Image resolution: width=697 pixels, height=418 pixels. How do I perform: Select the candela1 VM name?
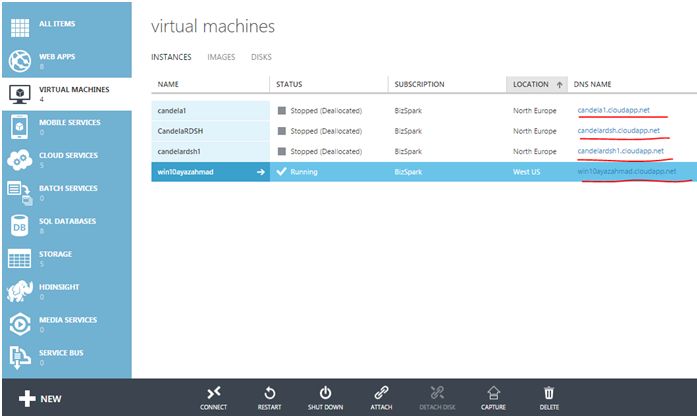pos(172,110)
